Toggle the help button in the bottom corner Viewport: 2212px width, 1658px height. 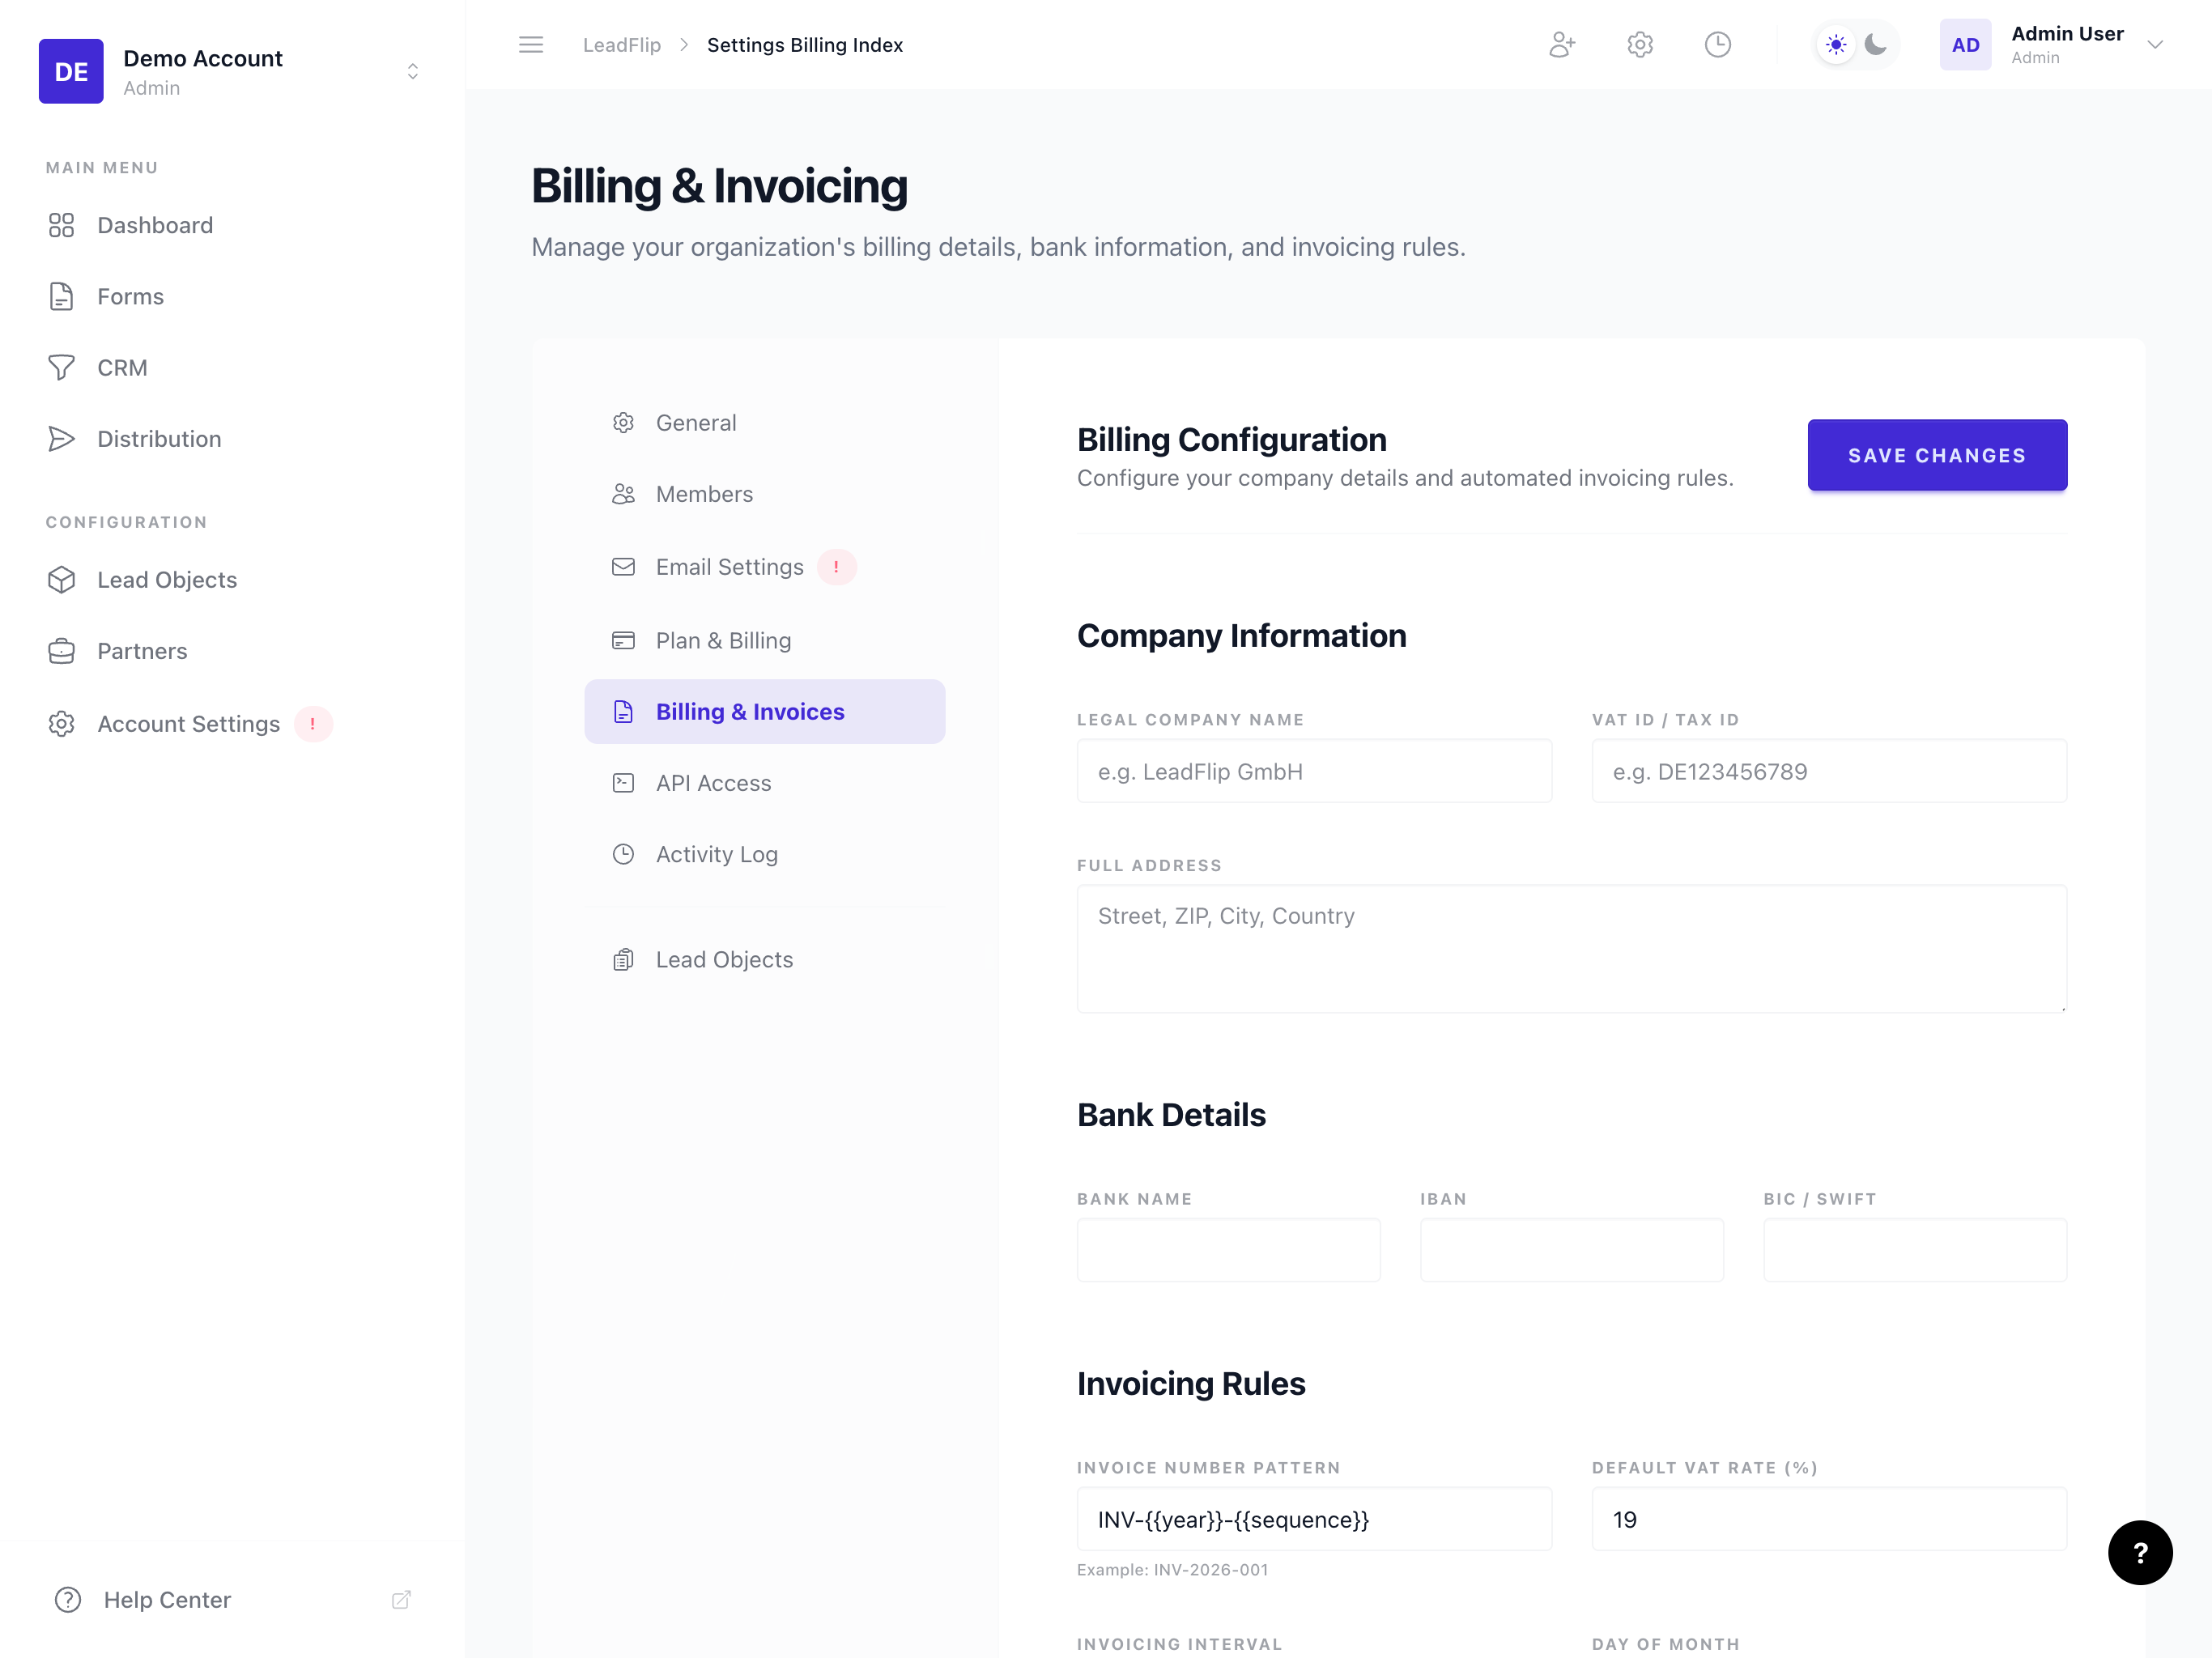pyautogui.click(x=2140, y=1553)
